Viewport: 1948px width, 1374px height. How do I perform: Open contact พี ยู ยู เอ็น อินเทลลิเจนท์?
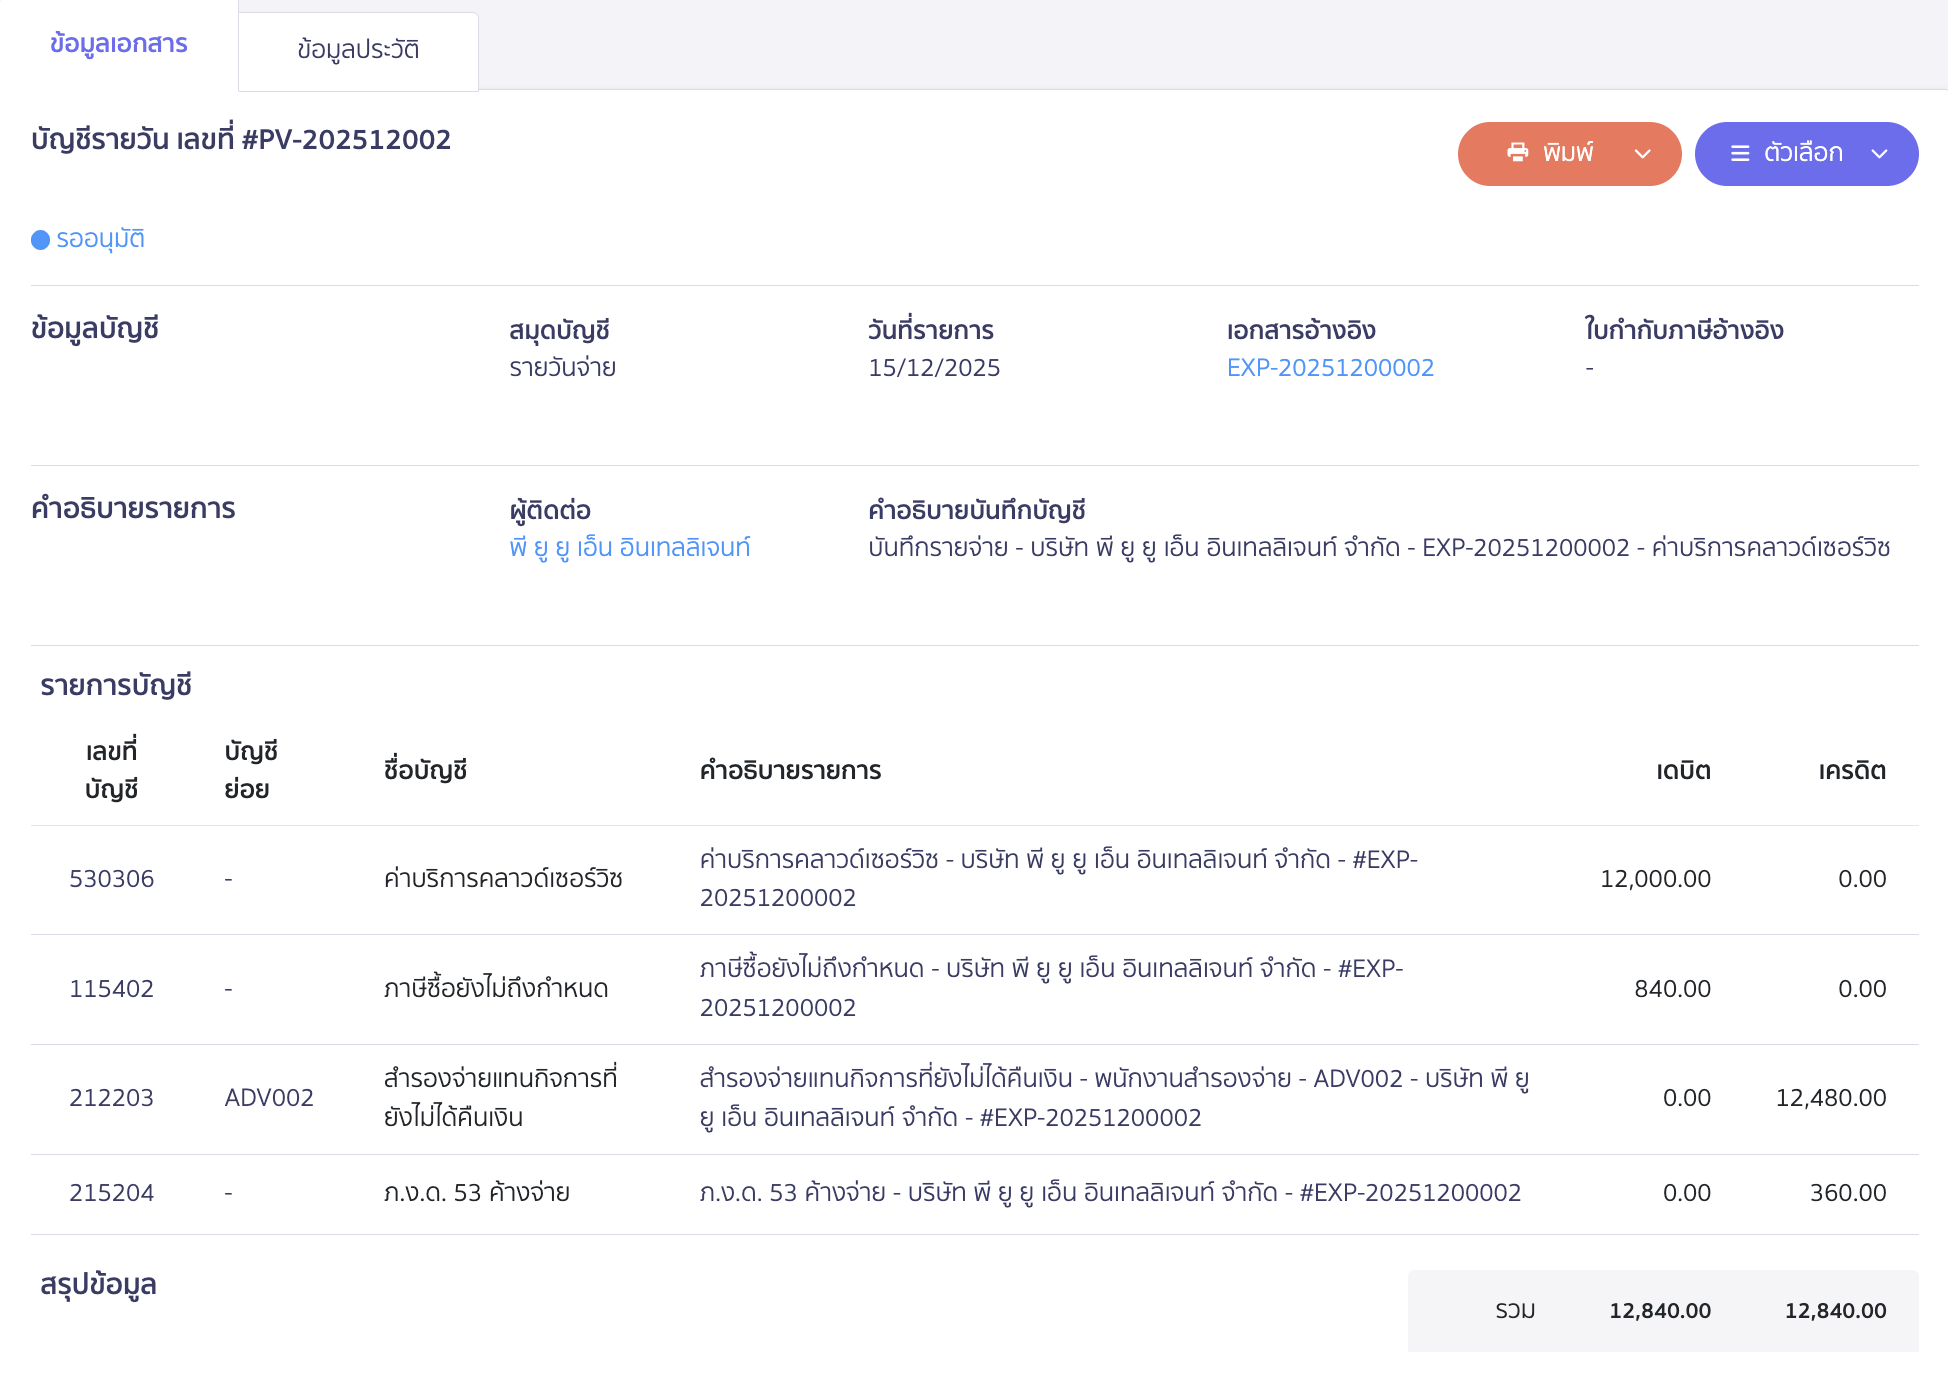[x=629, y=547]
